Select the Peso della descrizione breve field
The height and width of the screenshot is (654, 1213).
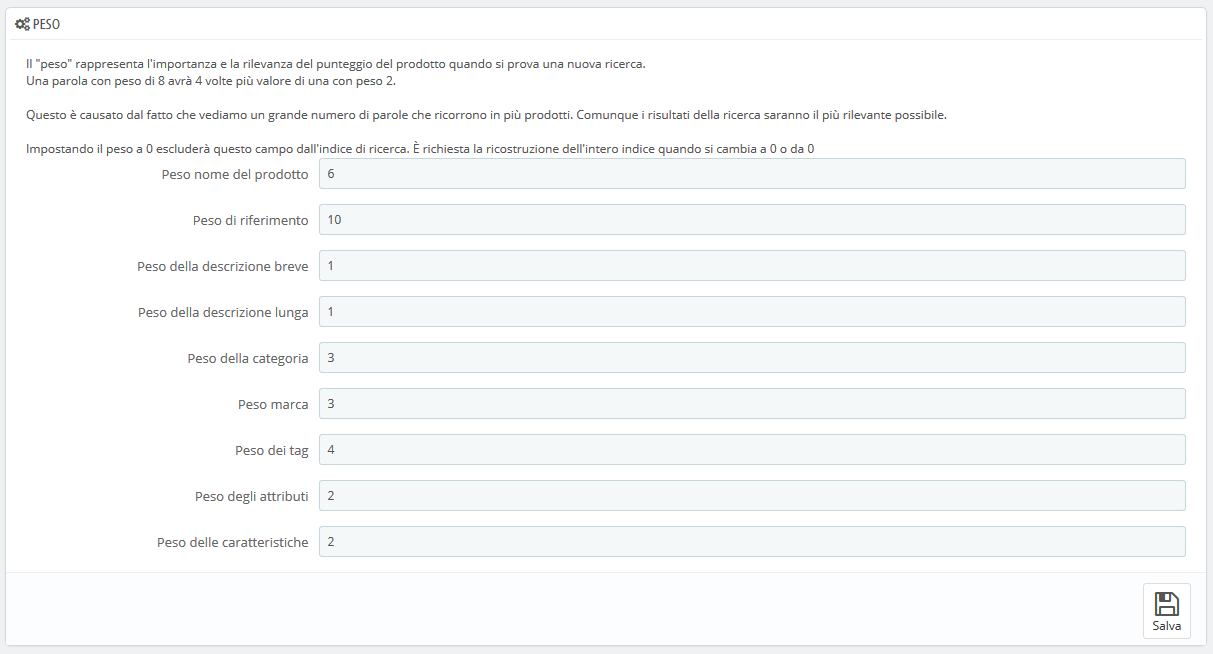(x=752, y=265)
